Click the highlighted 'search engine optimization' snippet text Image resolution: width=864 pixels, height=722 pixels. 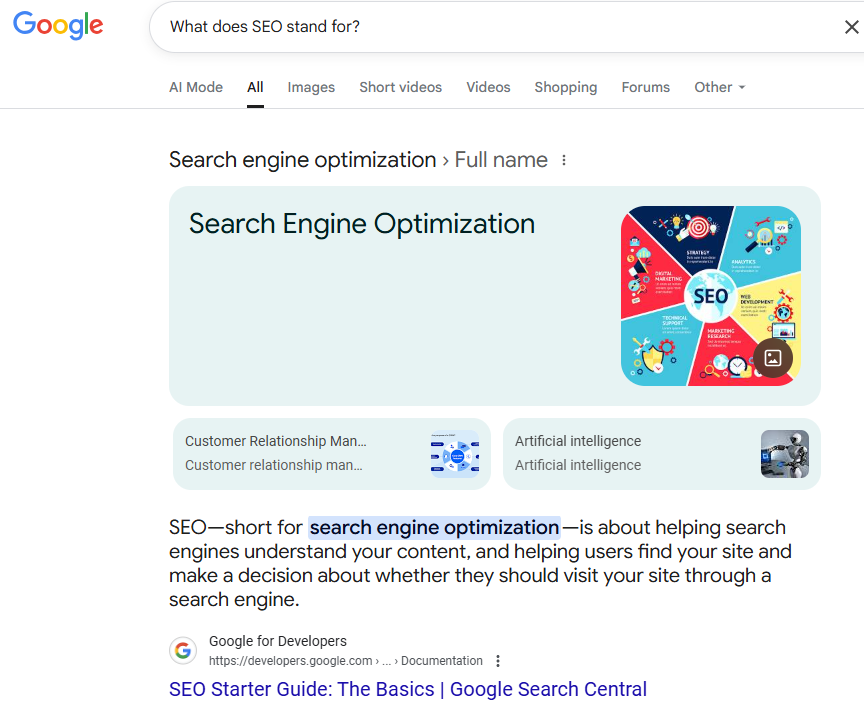point(434,527)
